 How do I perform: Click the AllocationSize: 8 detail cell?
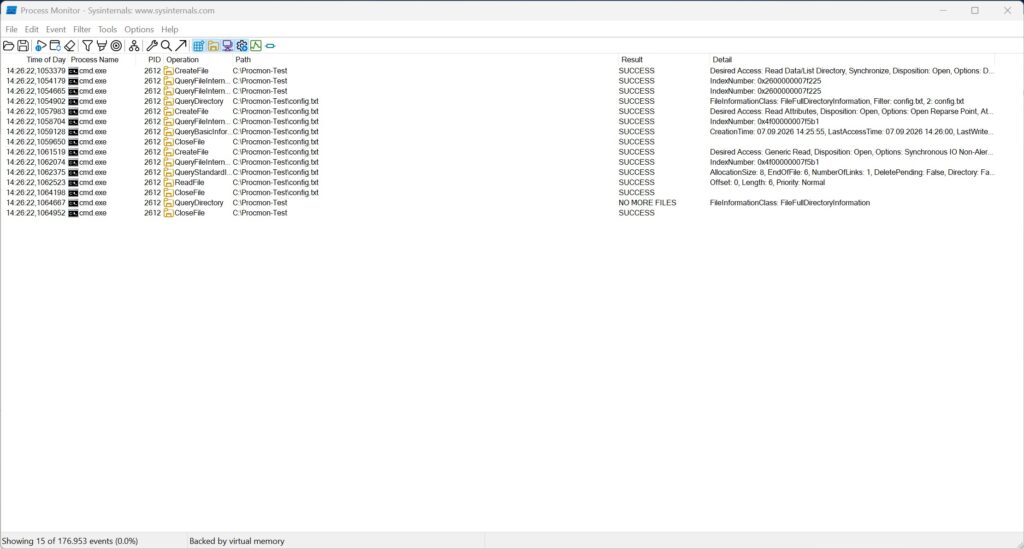(x=852, y=172)
